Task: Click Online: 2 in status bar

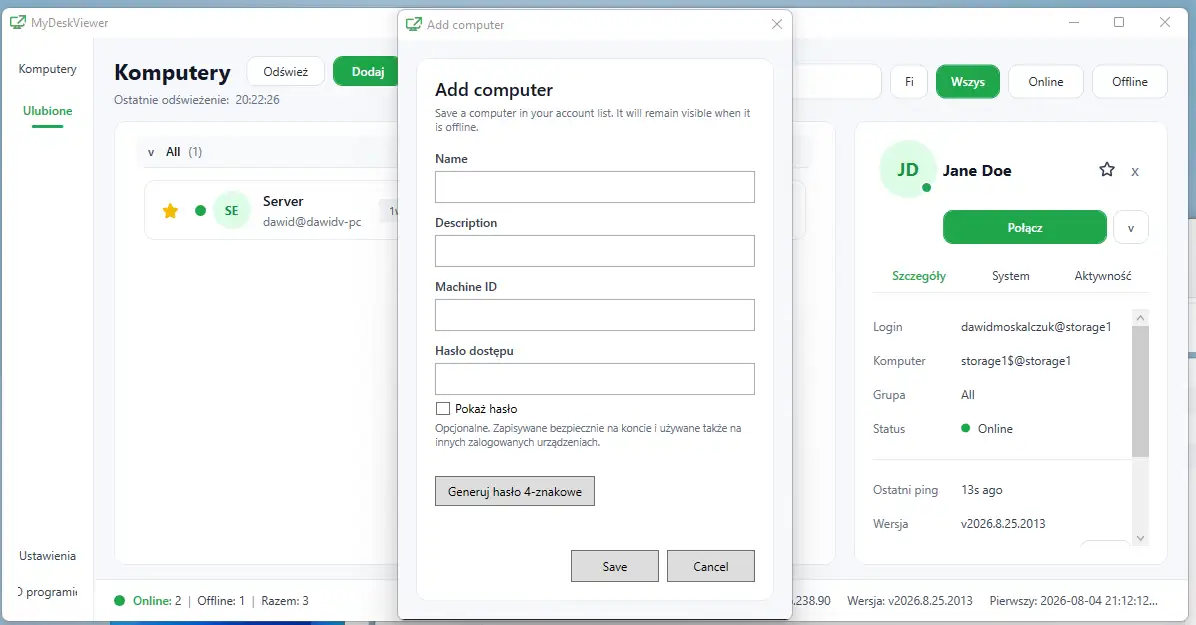Action: click(x=157, y=601)
